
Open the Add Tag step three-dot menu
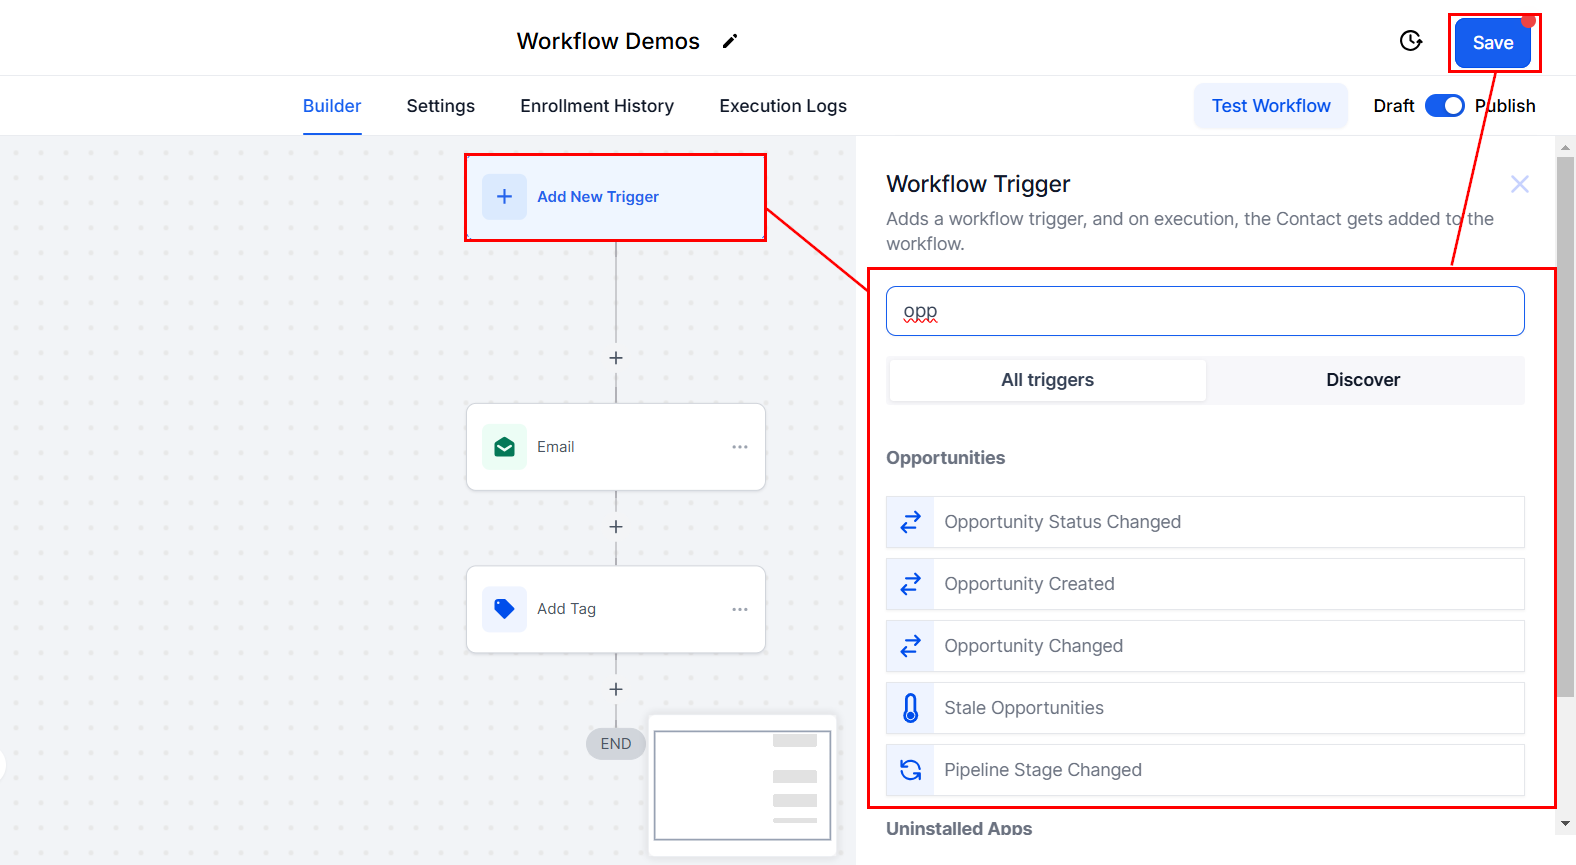coord(740,609)
